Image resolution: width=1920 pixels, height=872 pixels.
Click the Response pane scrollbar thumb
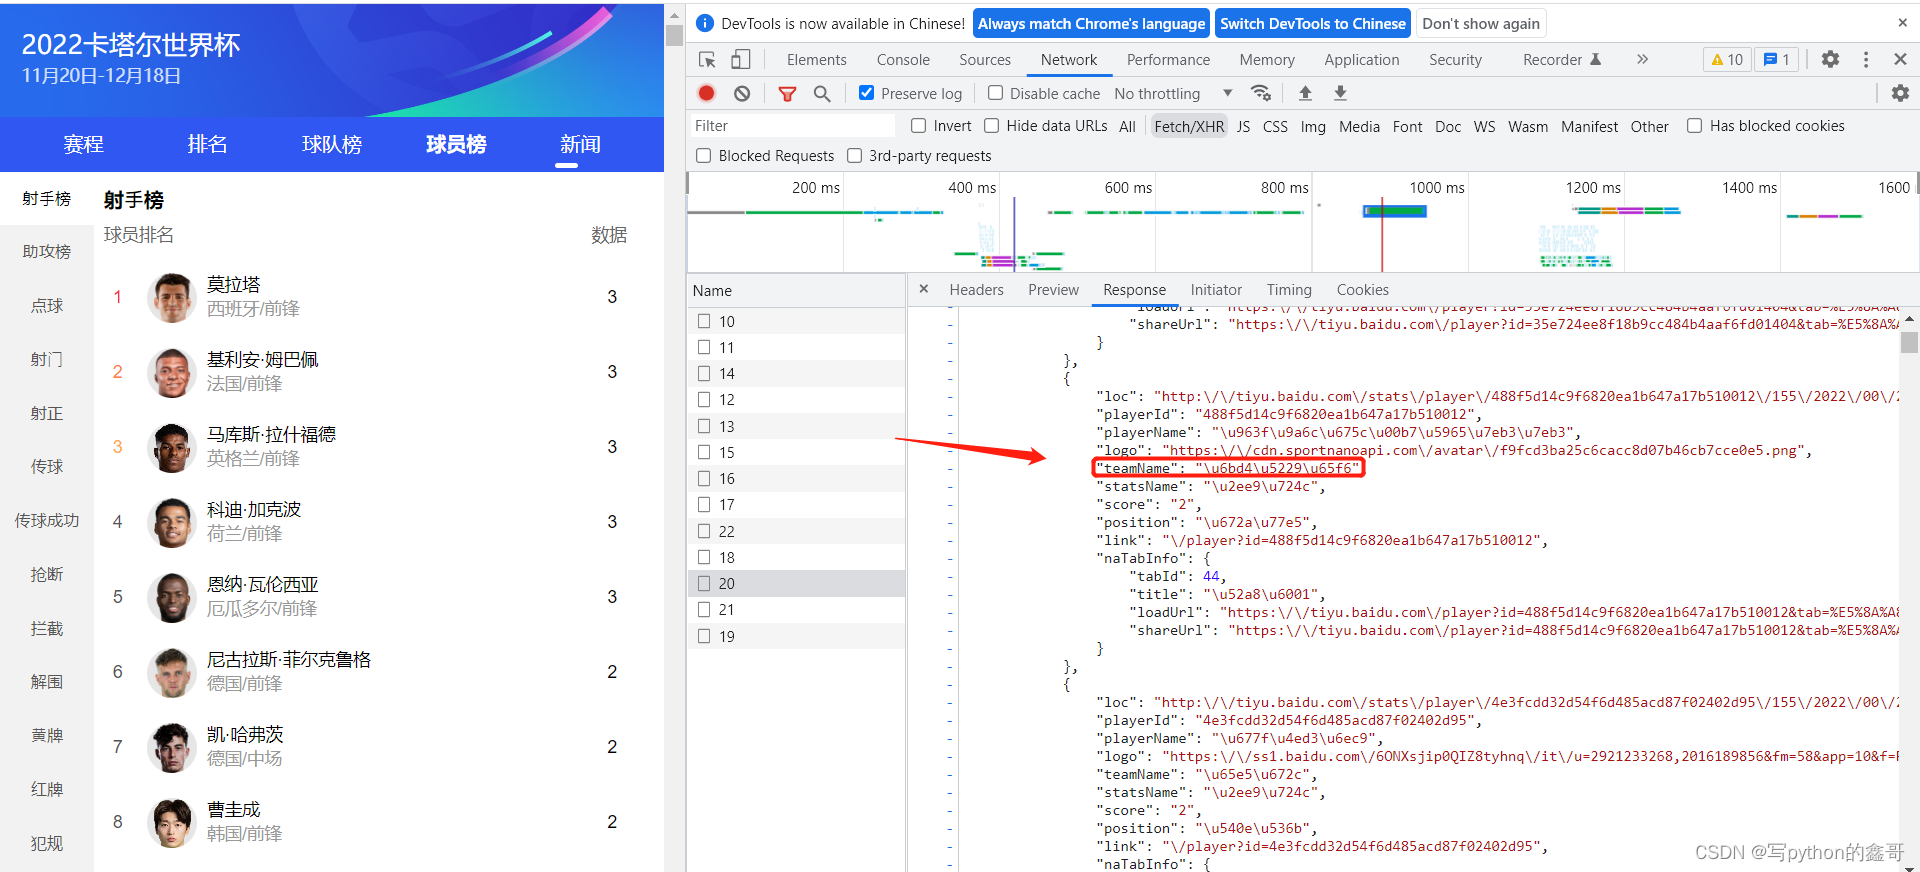point(1909,343)
